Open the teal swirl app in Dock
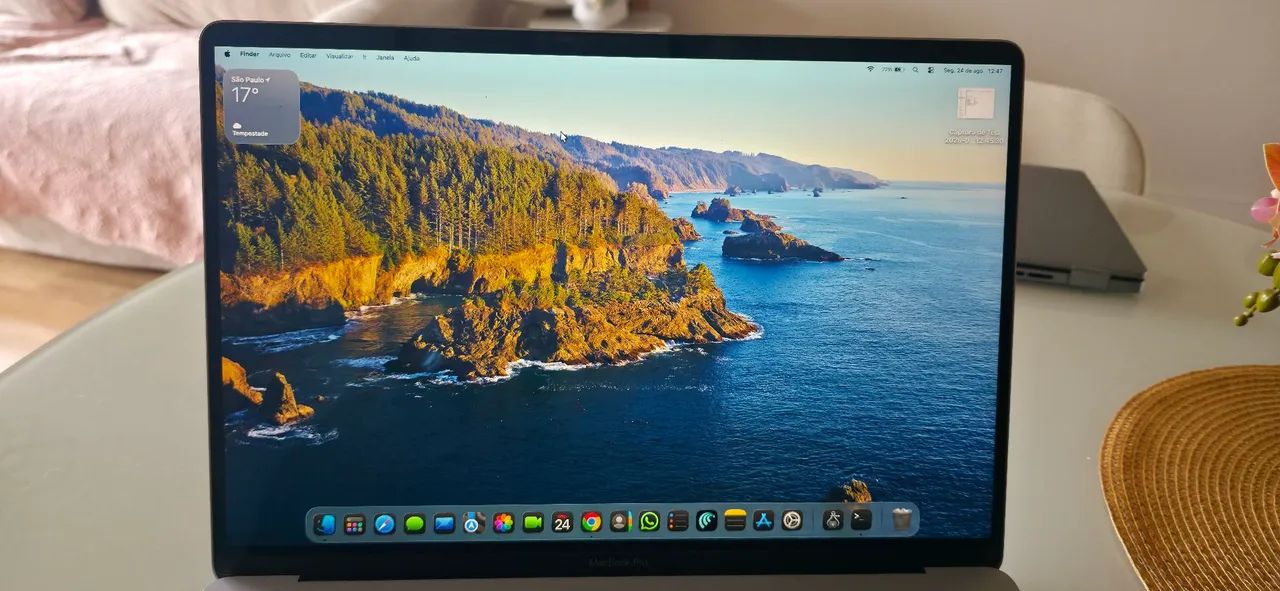 click(707, 520)
